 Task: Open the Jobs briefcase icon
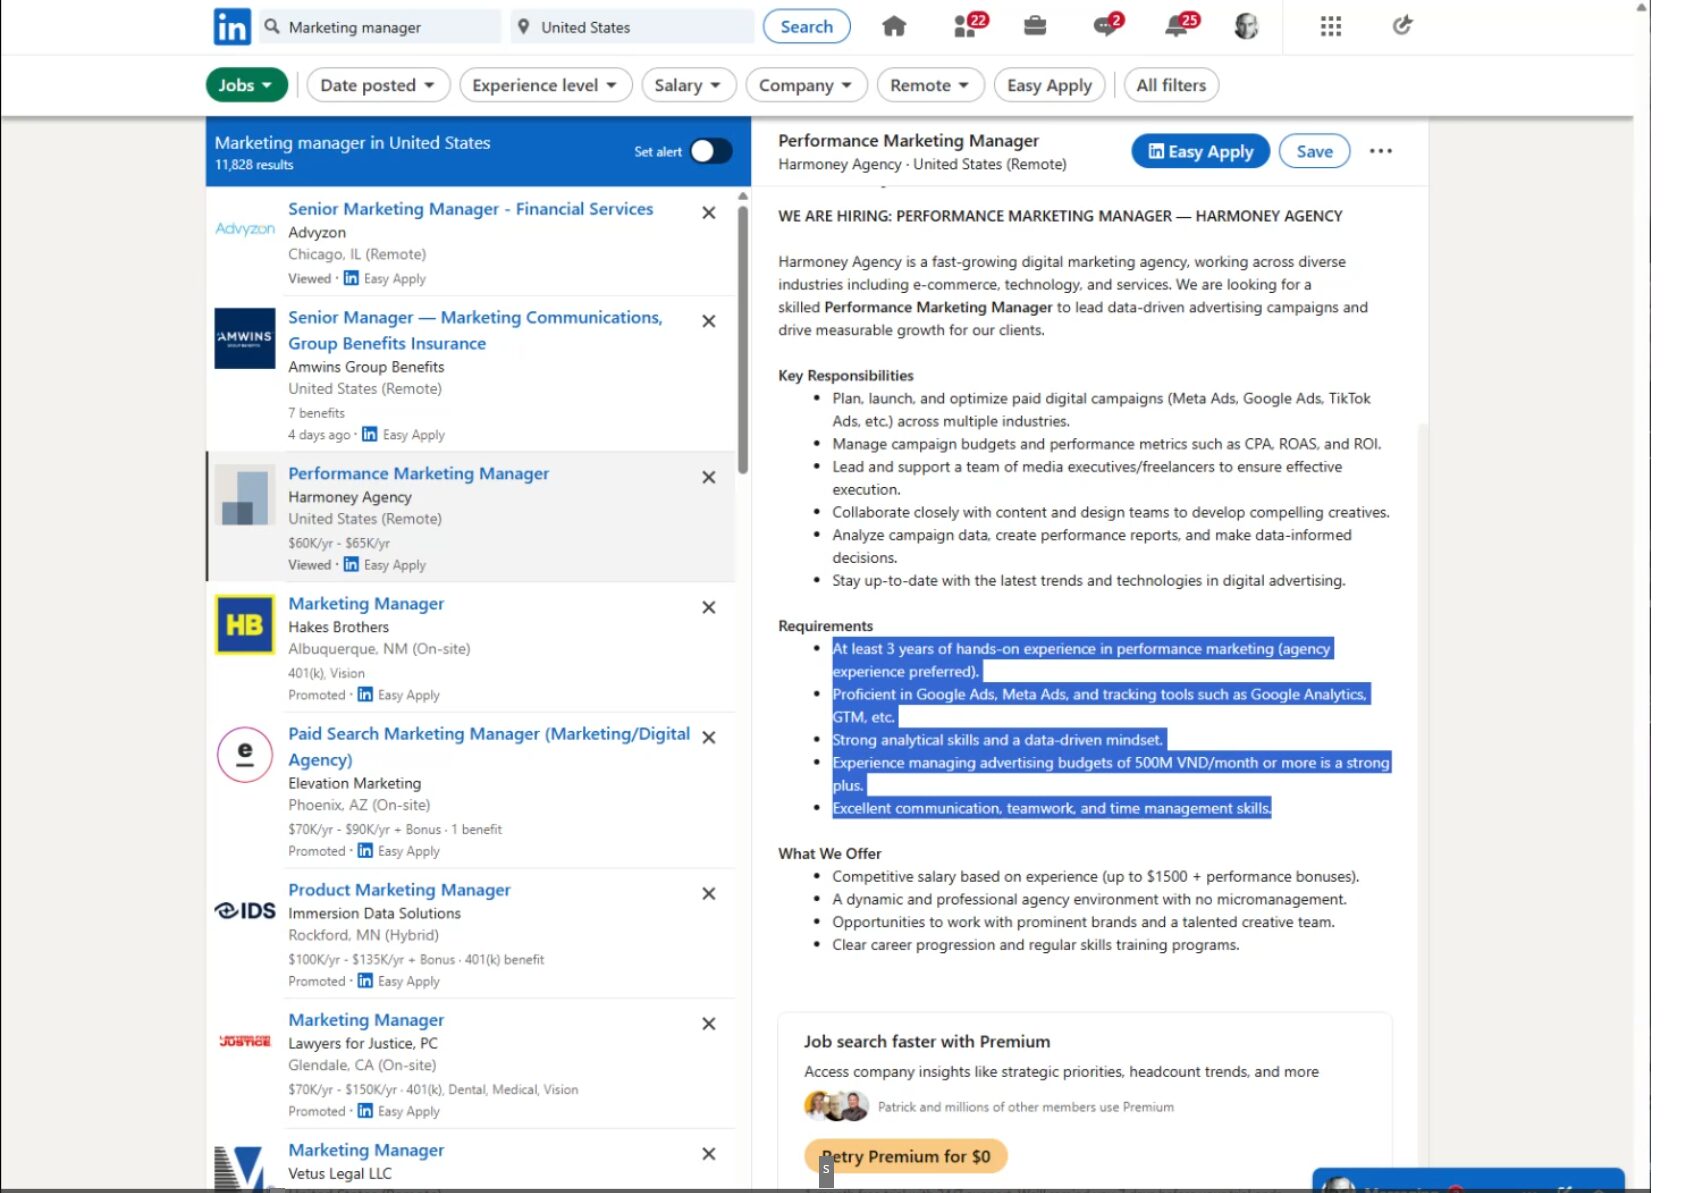click(x=1035, y=27)
